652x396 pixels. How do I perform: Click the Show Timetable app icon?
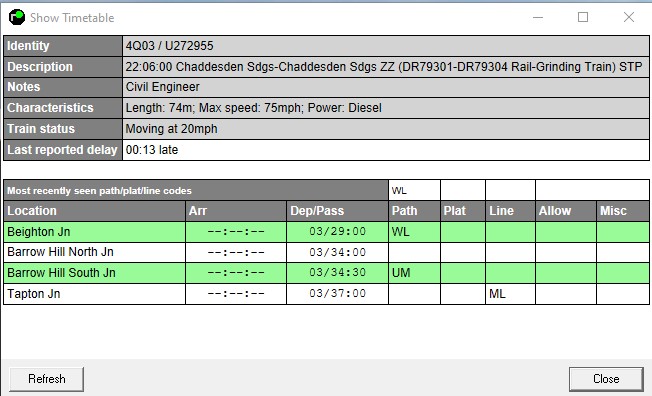(x=17, y=17)
